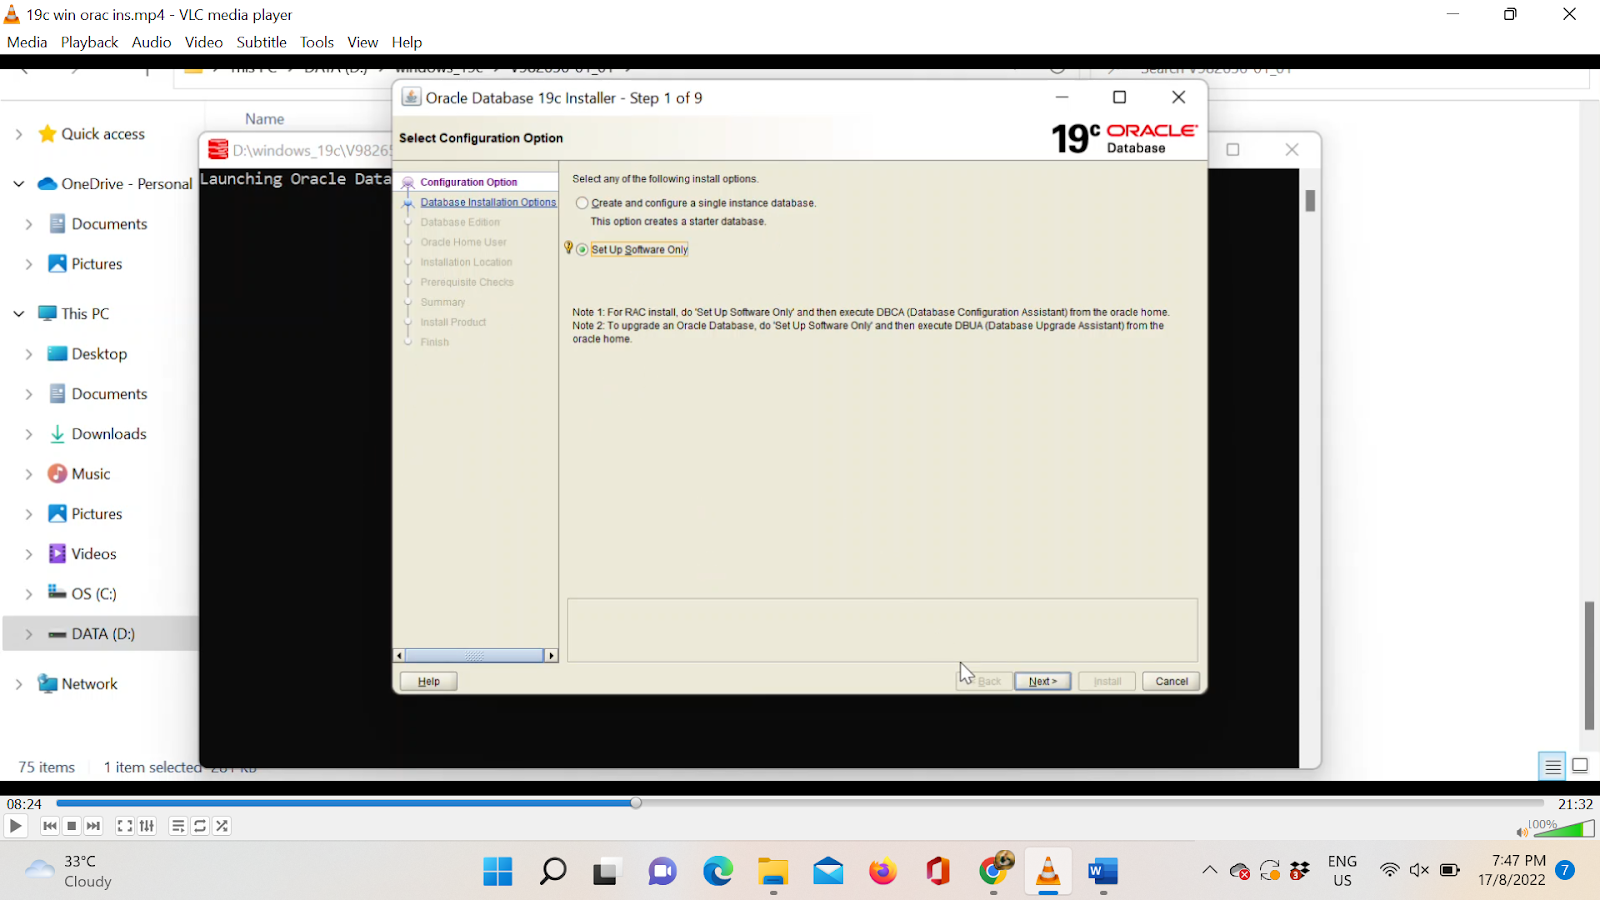
Task: Open Microsoft Edge from taskbar
Action: tap(718, 872)
